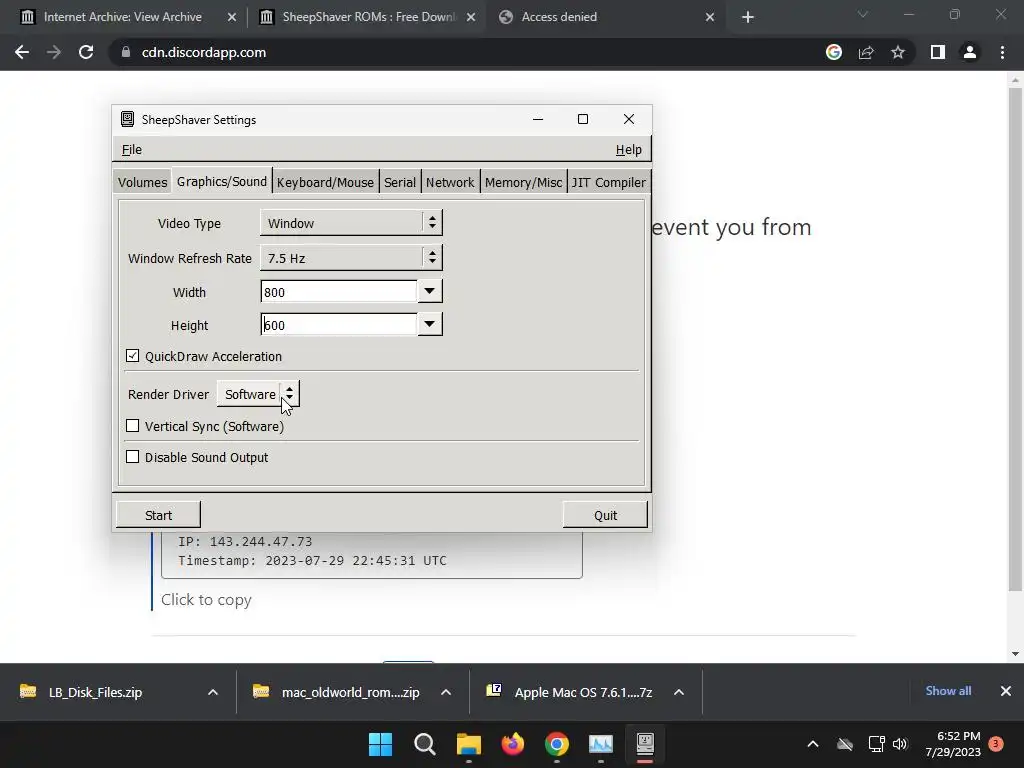Close the SheepShaver ROMs tab
The image size is (1024, 768).
[x=471, y=17]
